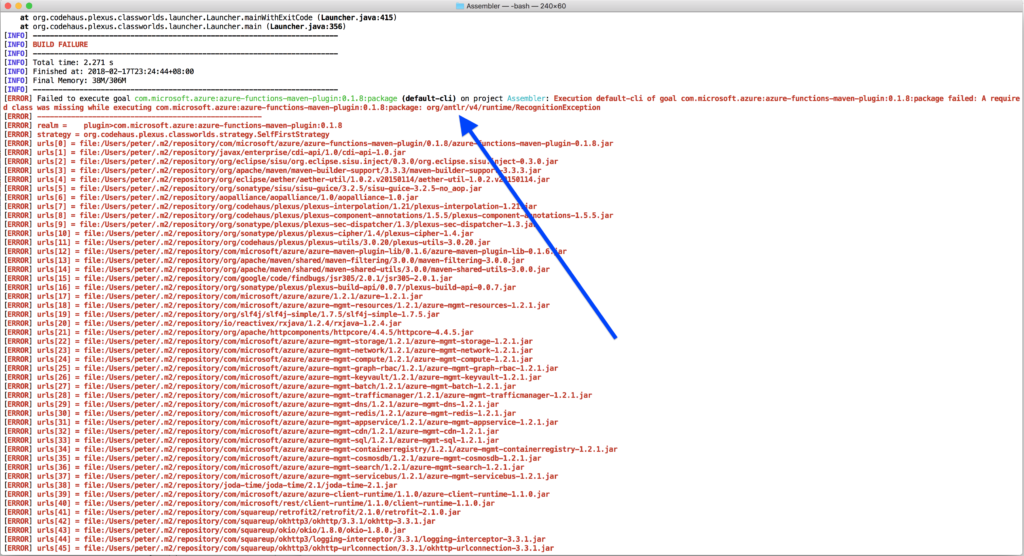The width and height of the screenshot is (1024, 556).
Task: Click the urls[2] org.eclipse.sisu.inject line
Action: coord(281,161)
